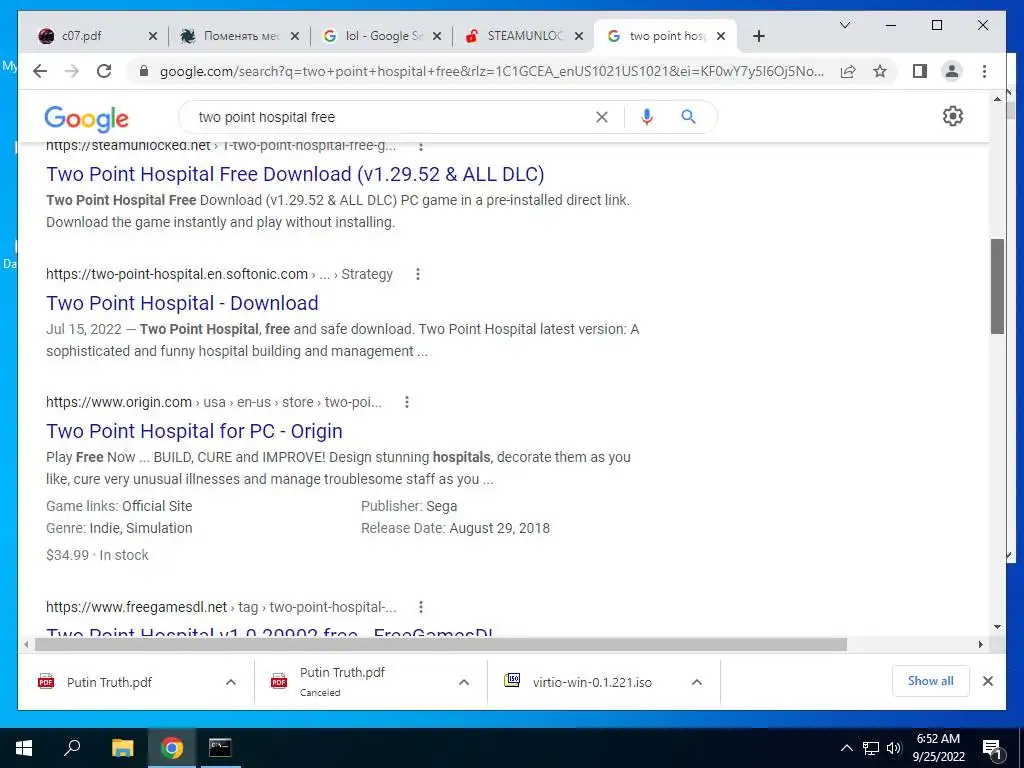
Task: Reload the current page
Action: 104,71
